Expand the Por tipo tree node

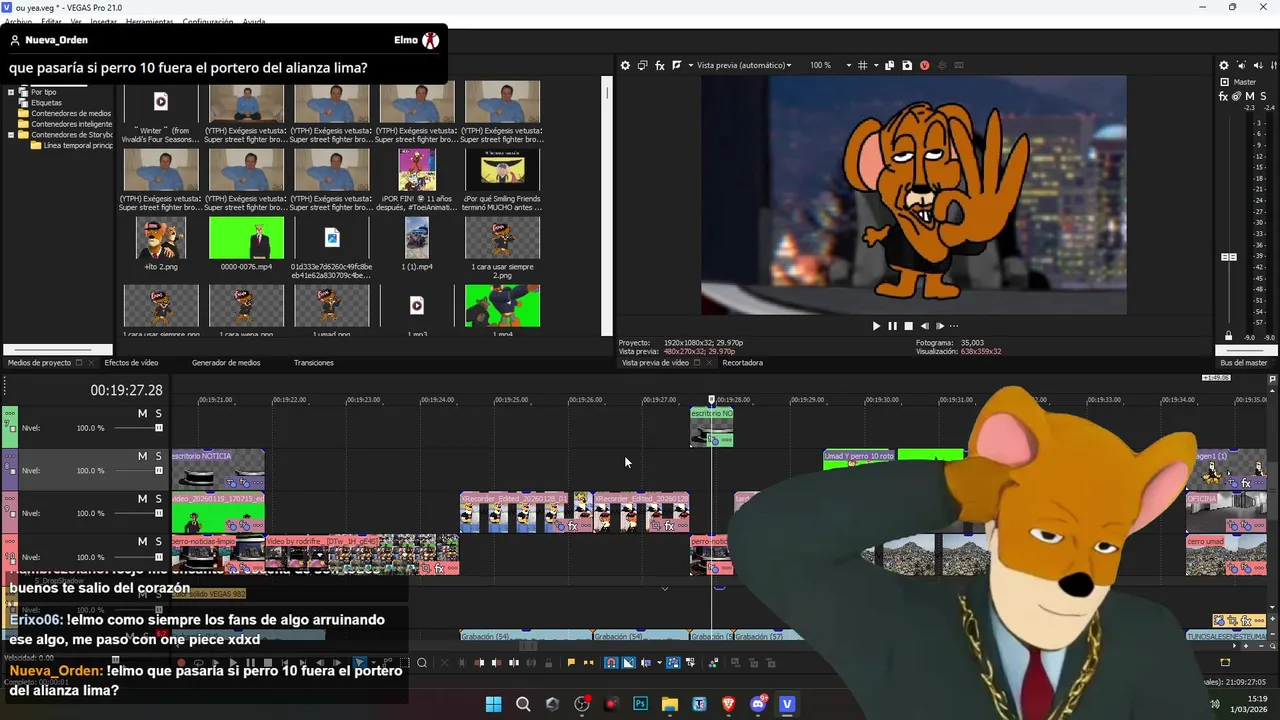pos(11,92)
